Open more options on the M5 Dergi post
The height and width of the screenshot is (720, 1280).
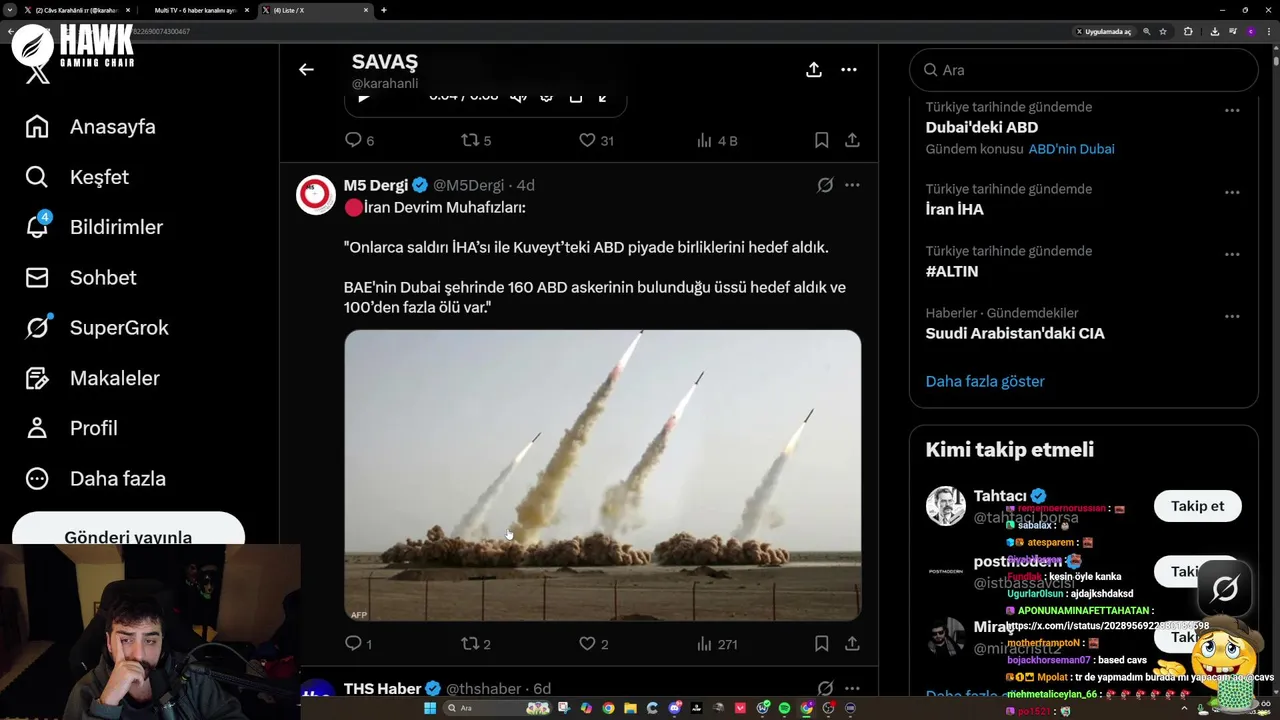[x=852, y=185]
